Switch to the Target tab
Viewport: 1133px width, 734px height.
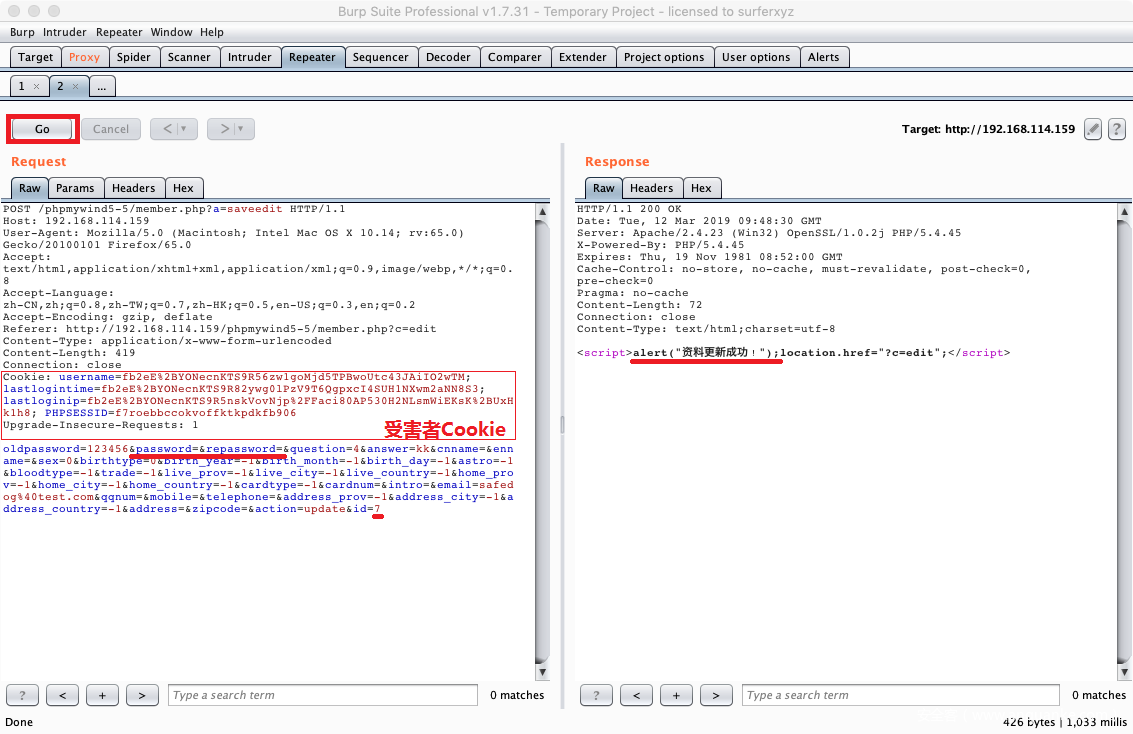coord(35,57)
